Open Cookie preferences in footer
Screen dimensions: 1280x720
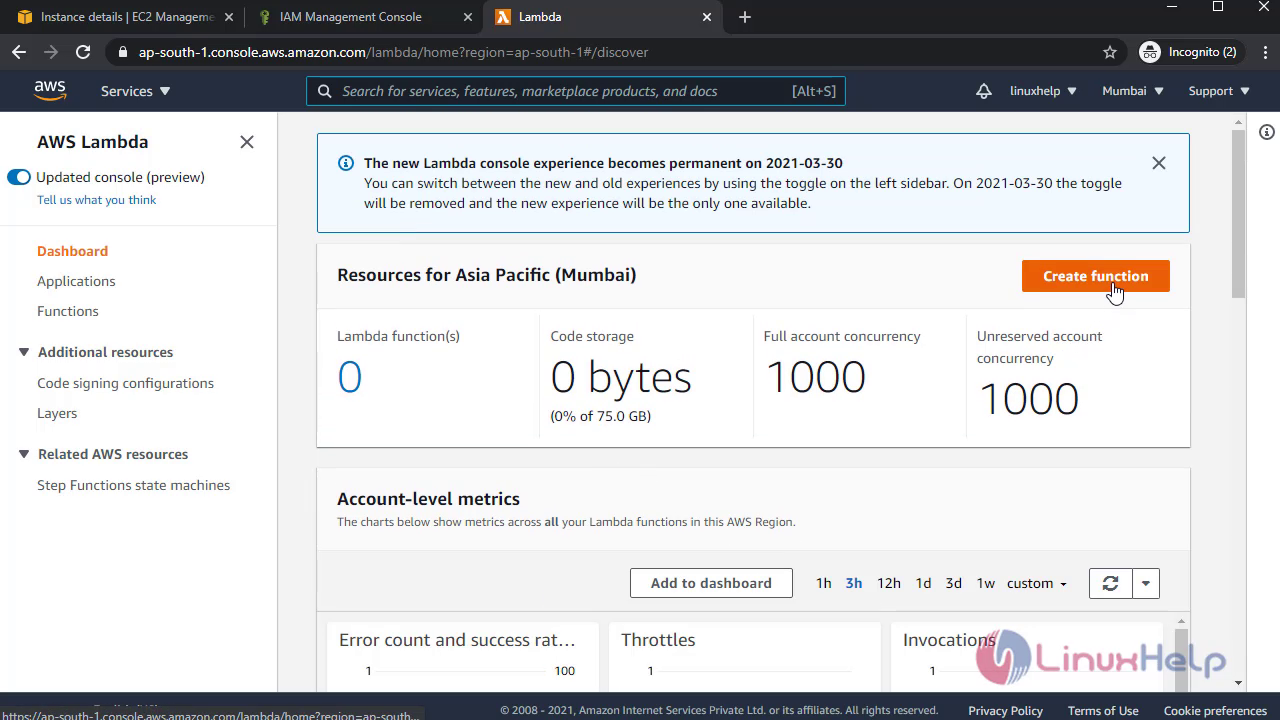point(1215,711)
